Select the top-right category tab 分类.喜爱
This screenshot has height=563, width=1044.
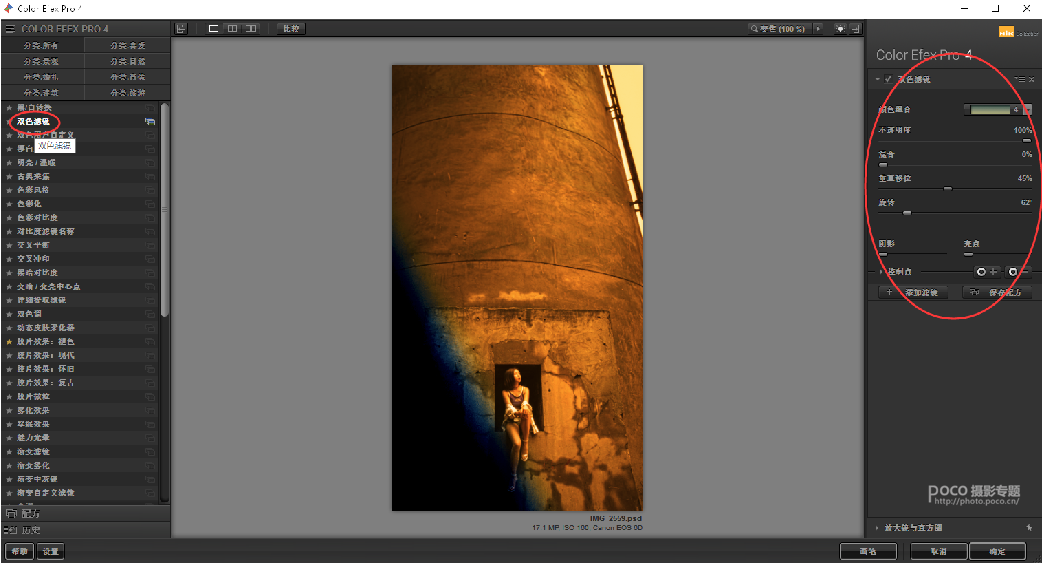(x=127, y=45)
